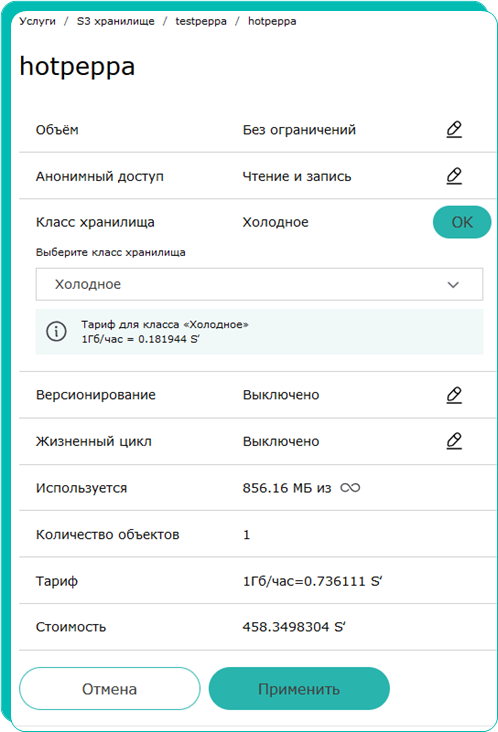Image resolution: width=498 pixels, height=732 pixels.
Task: Expand dropdown using the chevron arrow
Action: [453, 285]
